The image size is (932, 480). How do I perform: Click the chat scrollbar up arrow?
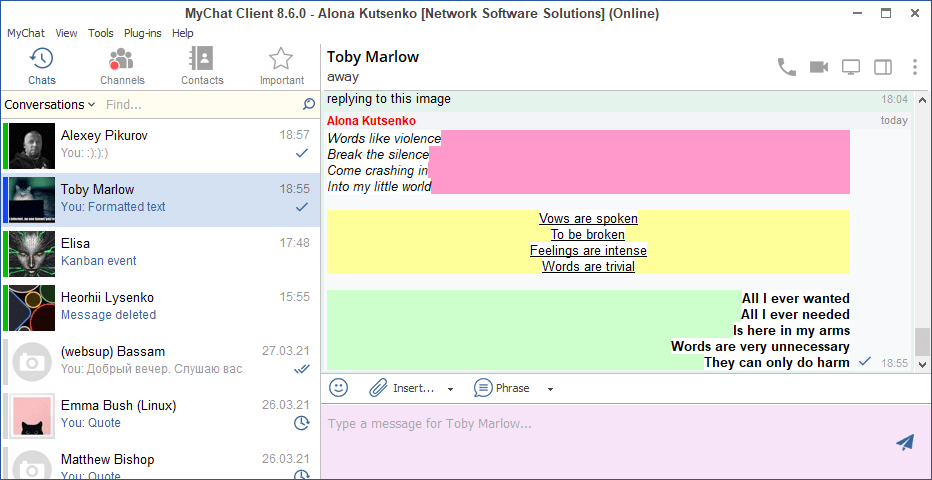(x=922, y=99)
